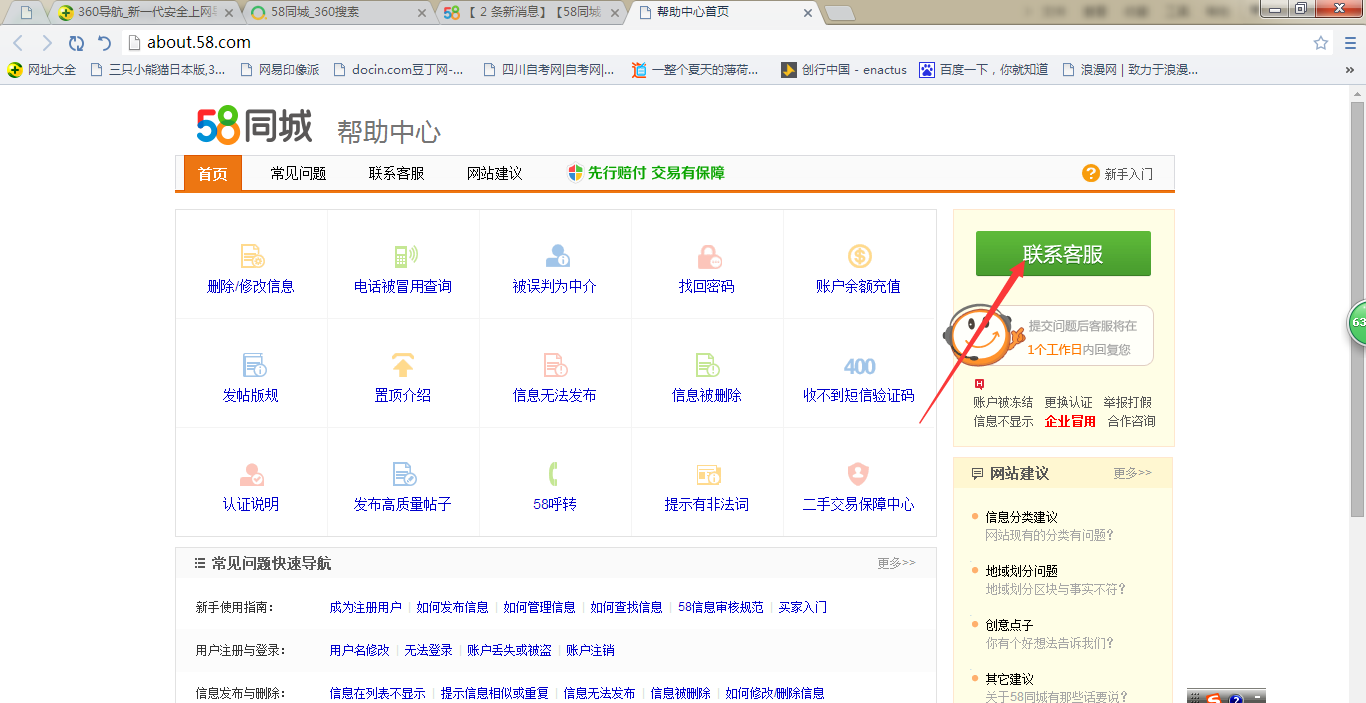Open the 合作咨询 link
This screenshot has width=1366, height=703.
tap(1131, 421)
